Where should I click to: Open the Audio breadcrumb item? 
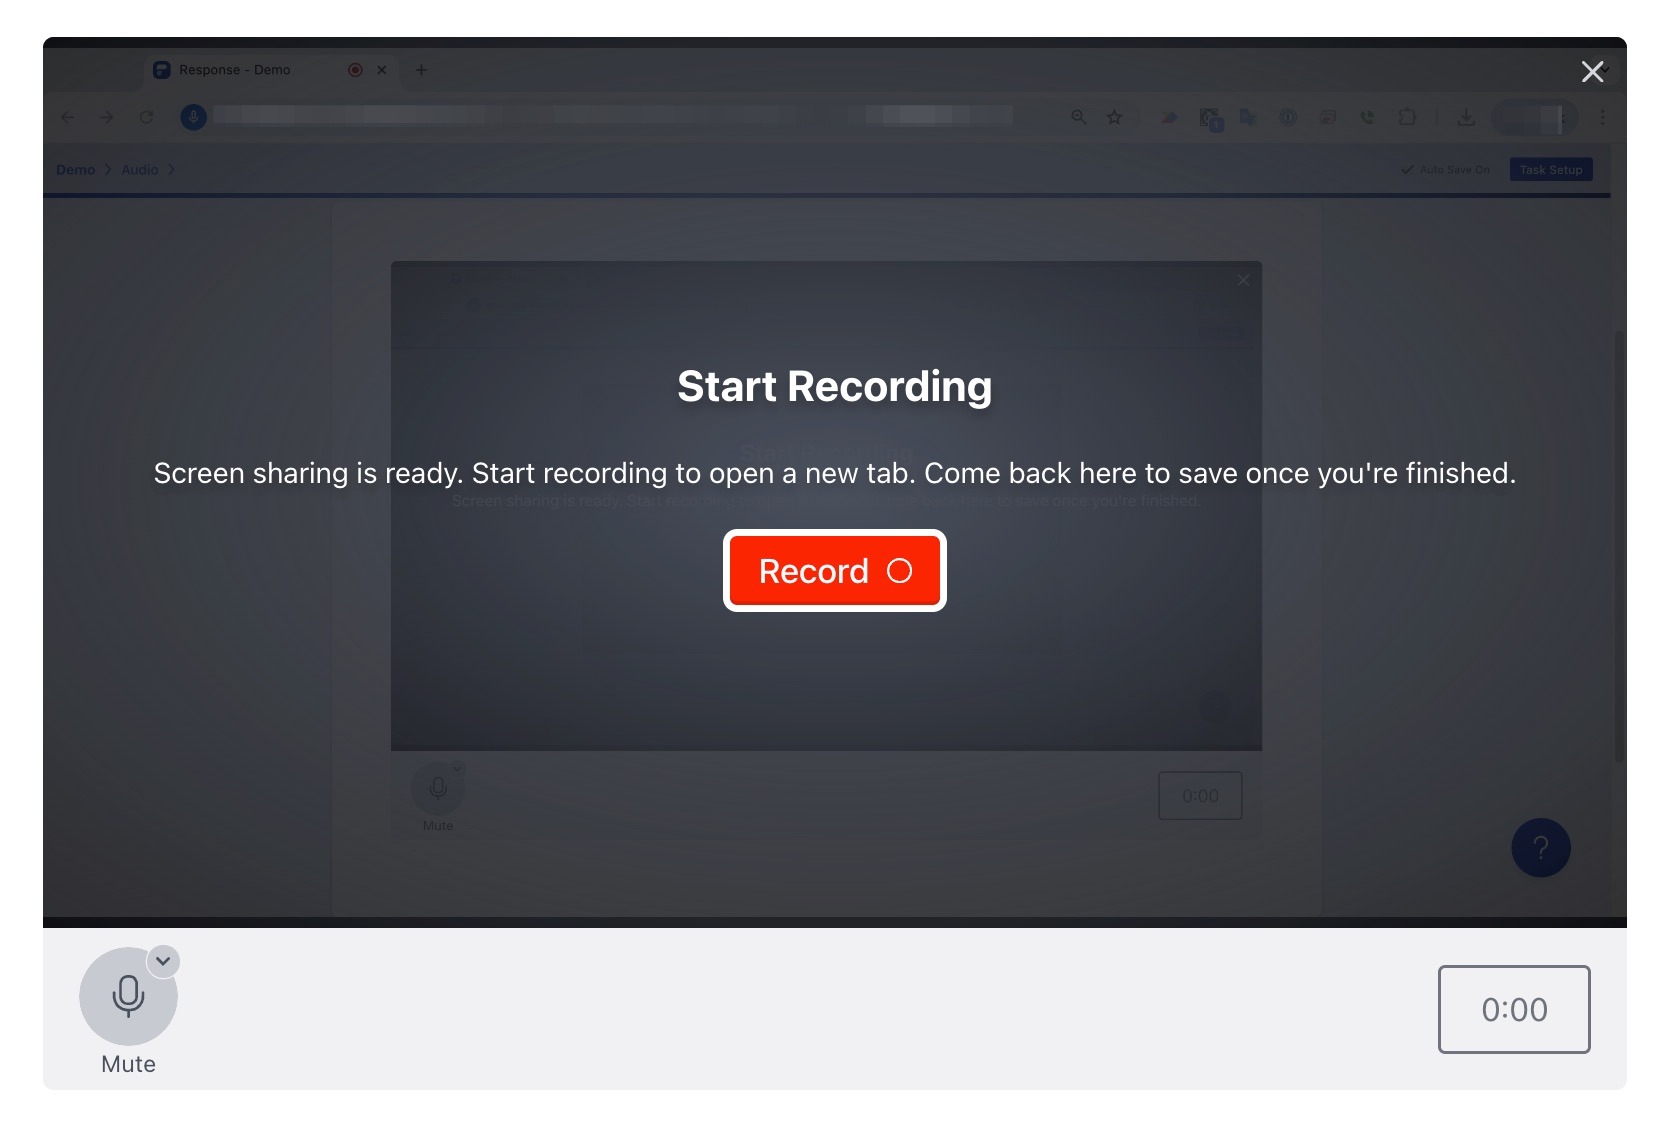140,170
